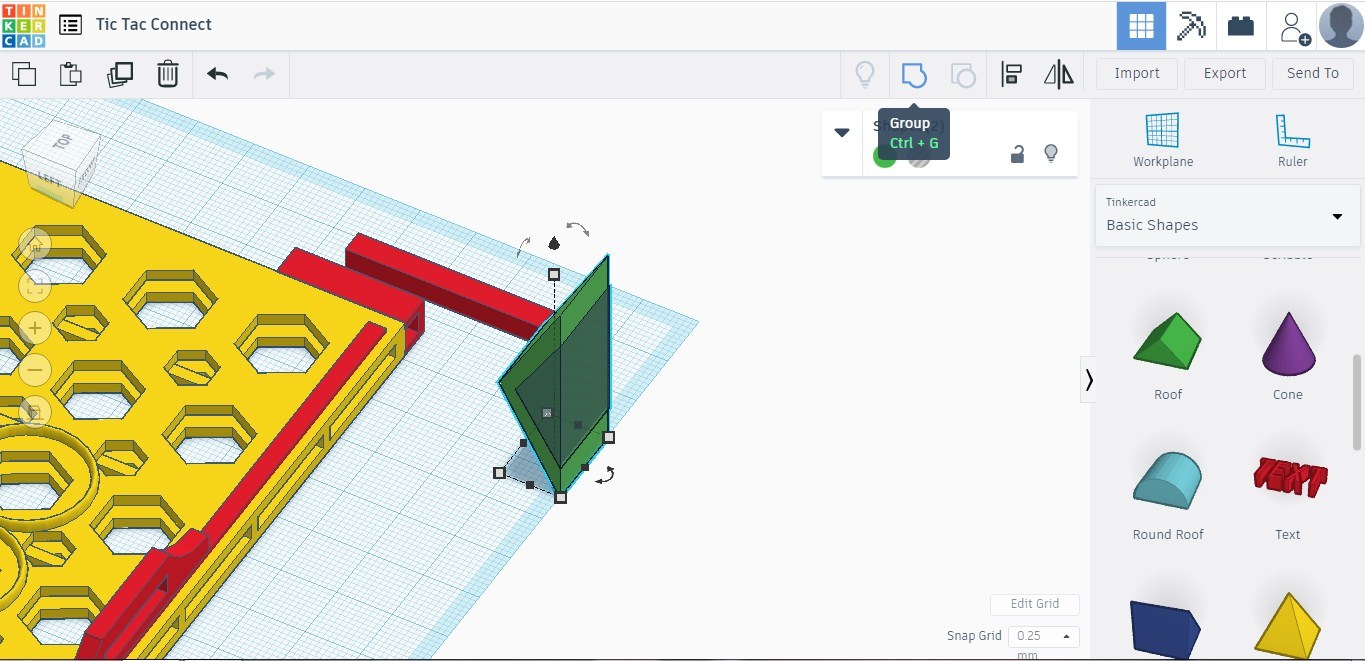The height and width of the screenshot is (661, 1365).
Task: Click the shapes panel vertical scrollbar
Action: (1356, 401)
